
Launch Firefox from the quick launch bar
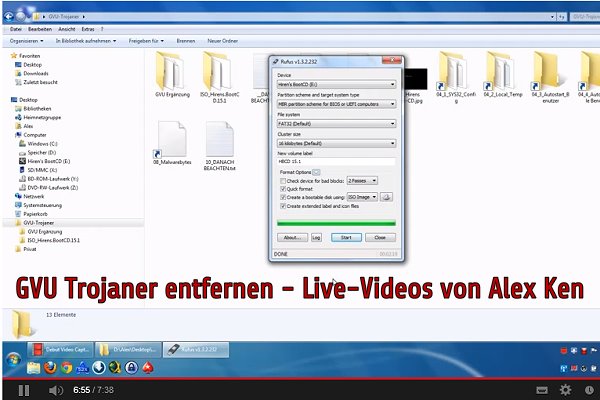point(50,368)
